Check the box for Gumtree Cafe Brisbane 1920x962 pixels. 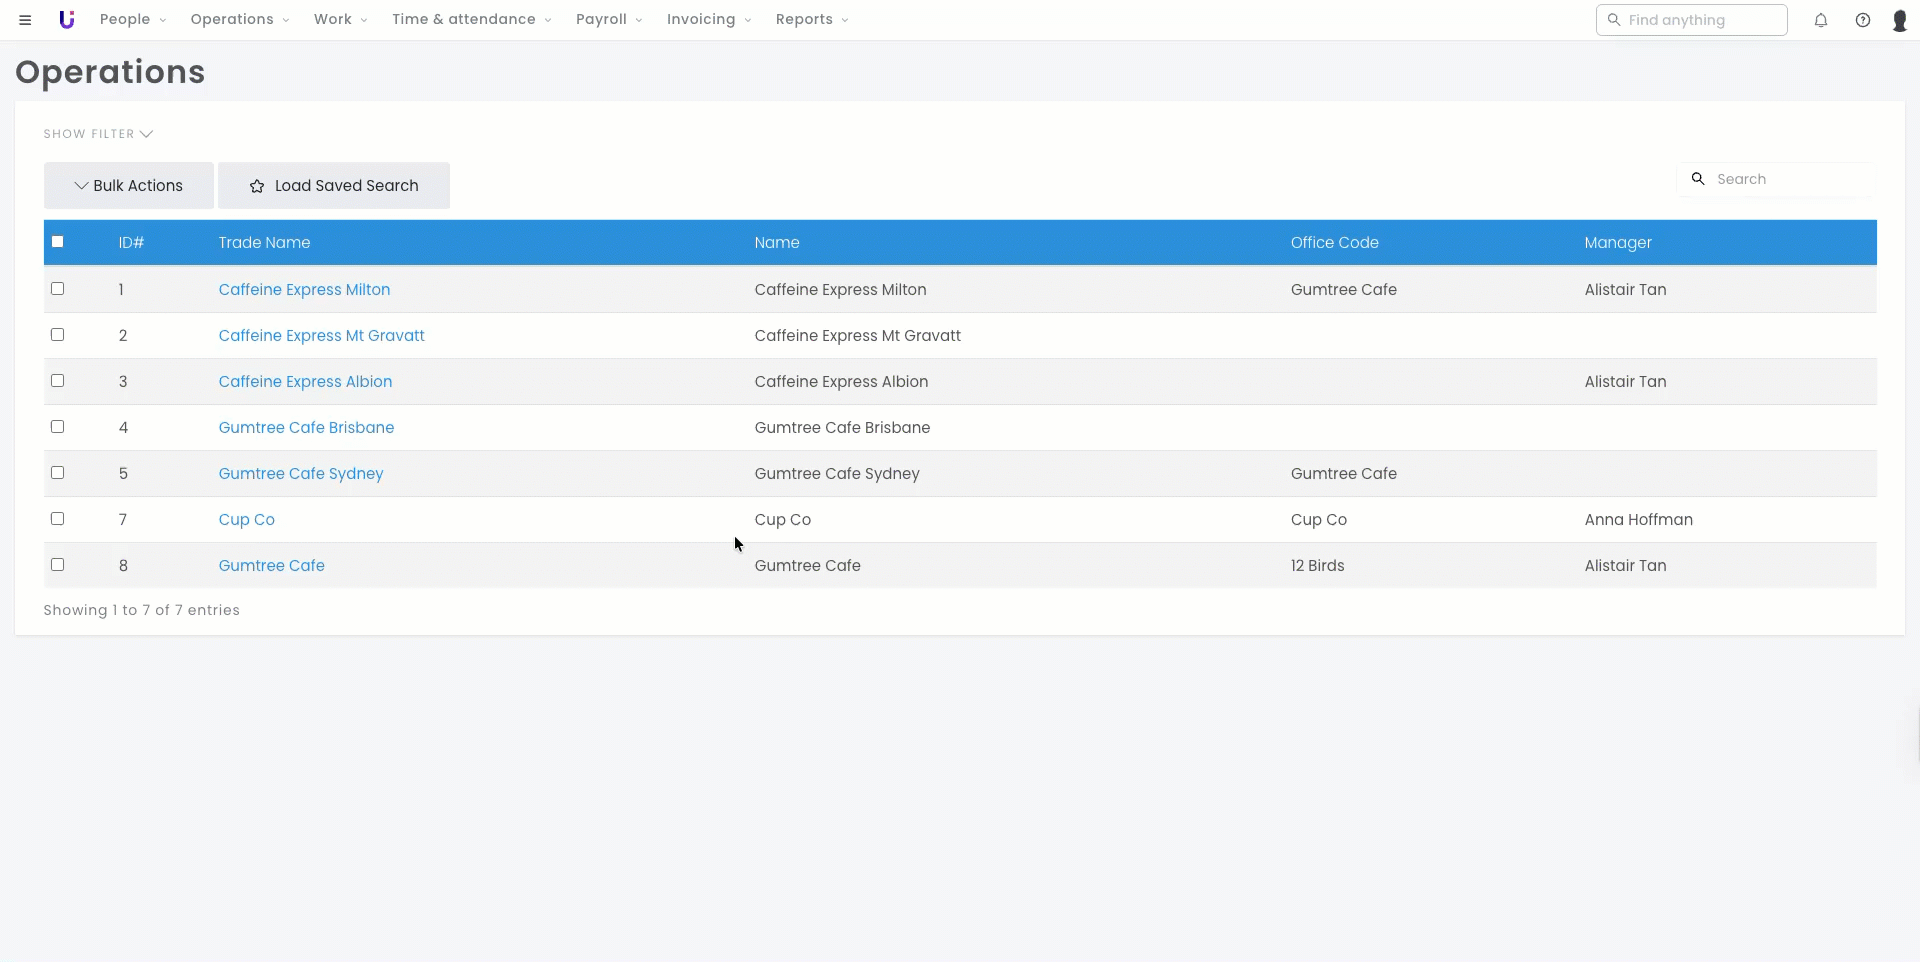point(58,427)
